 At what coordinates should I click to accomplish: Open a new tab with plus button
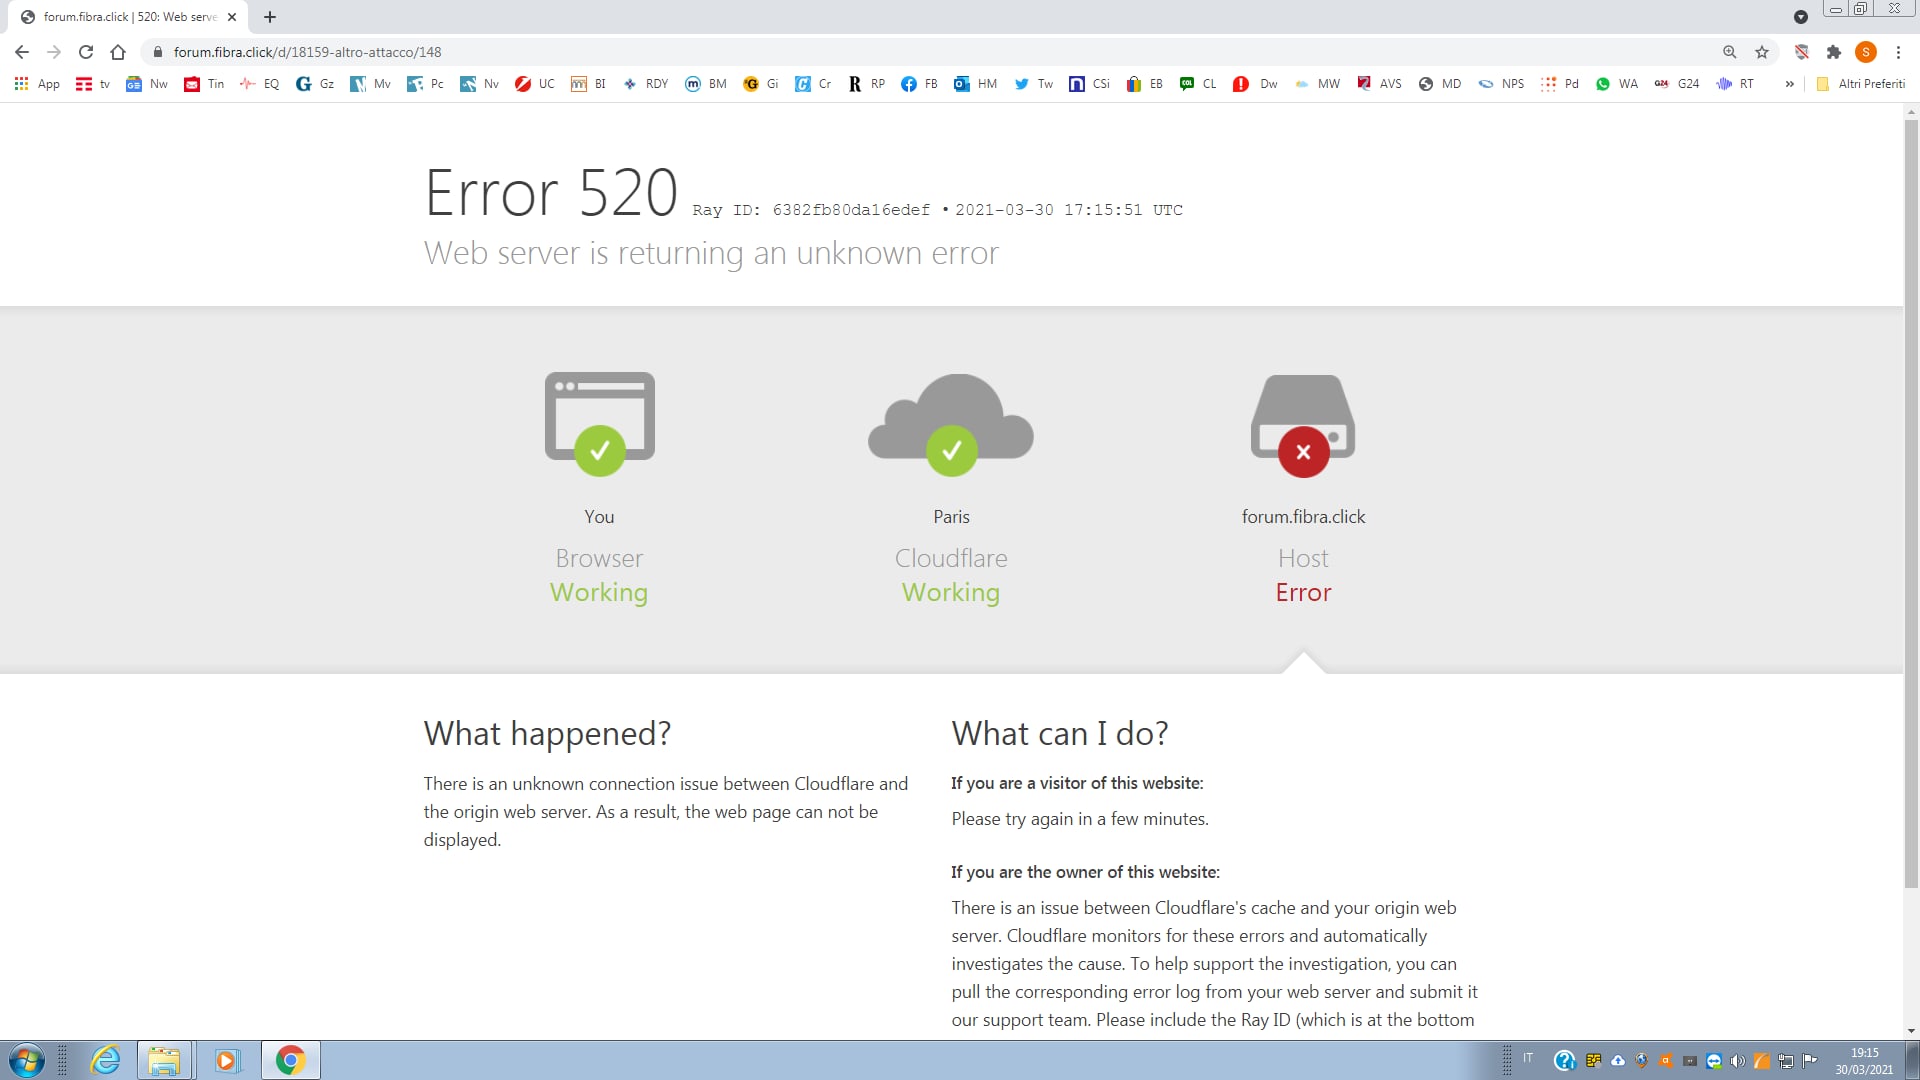270,17
